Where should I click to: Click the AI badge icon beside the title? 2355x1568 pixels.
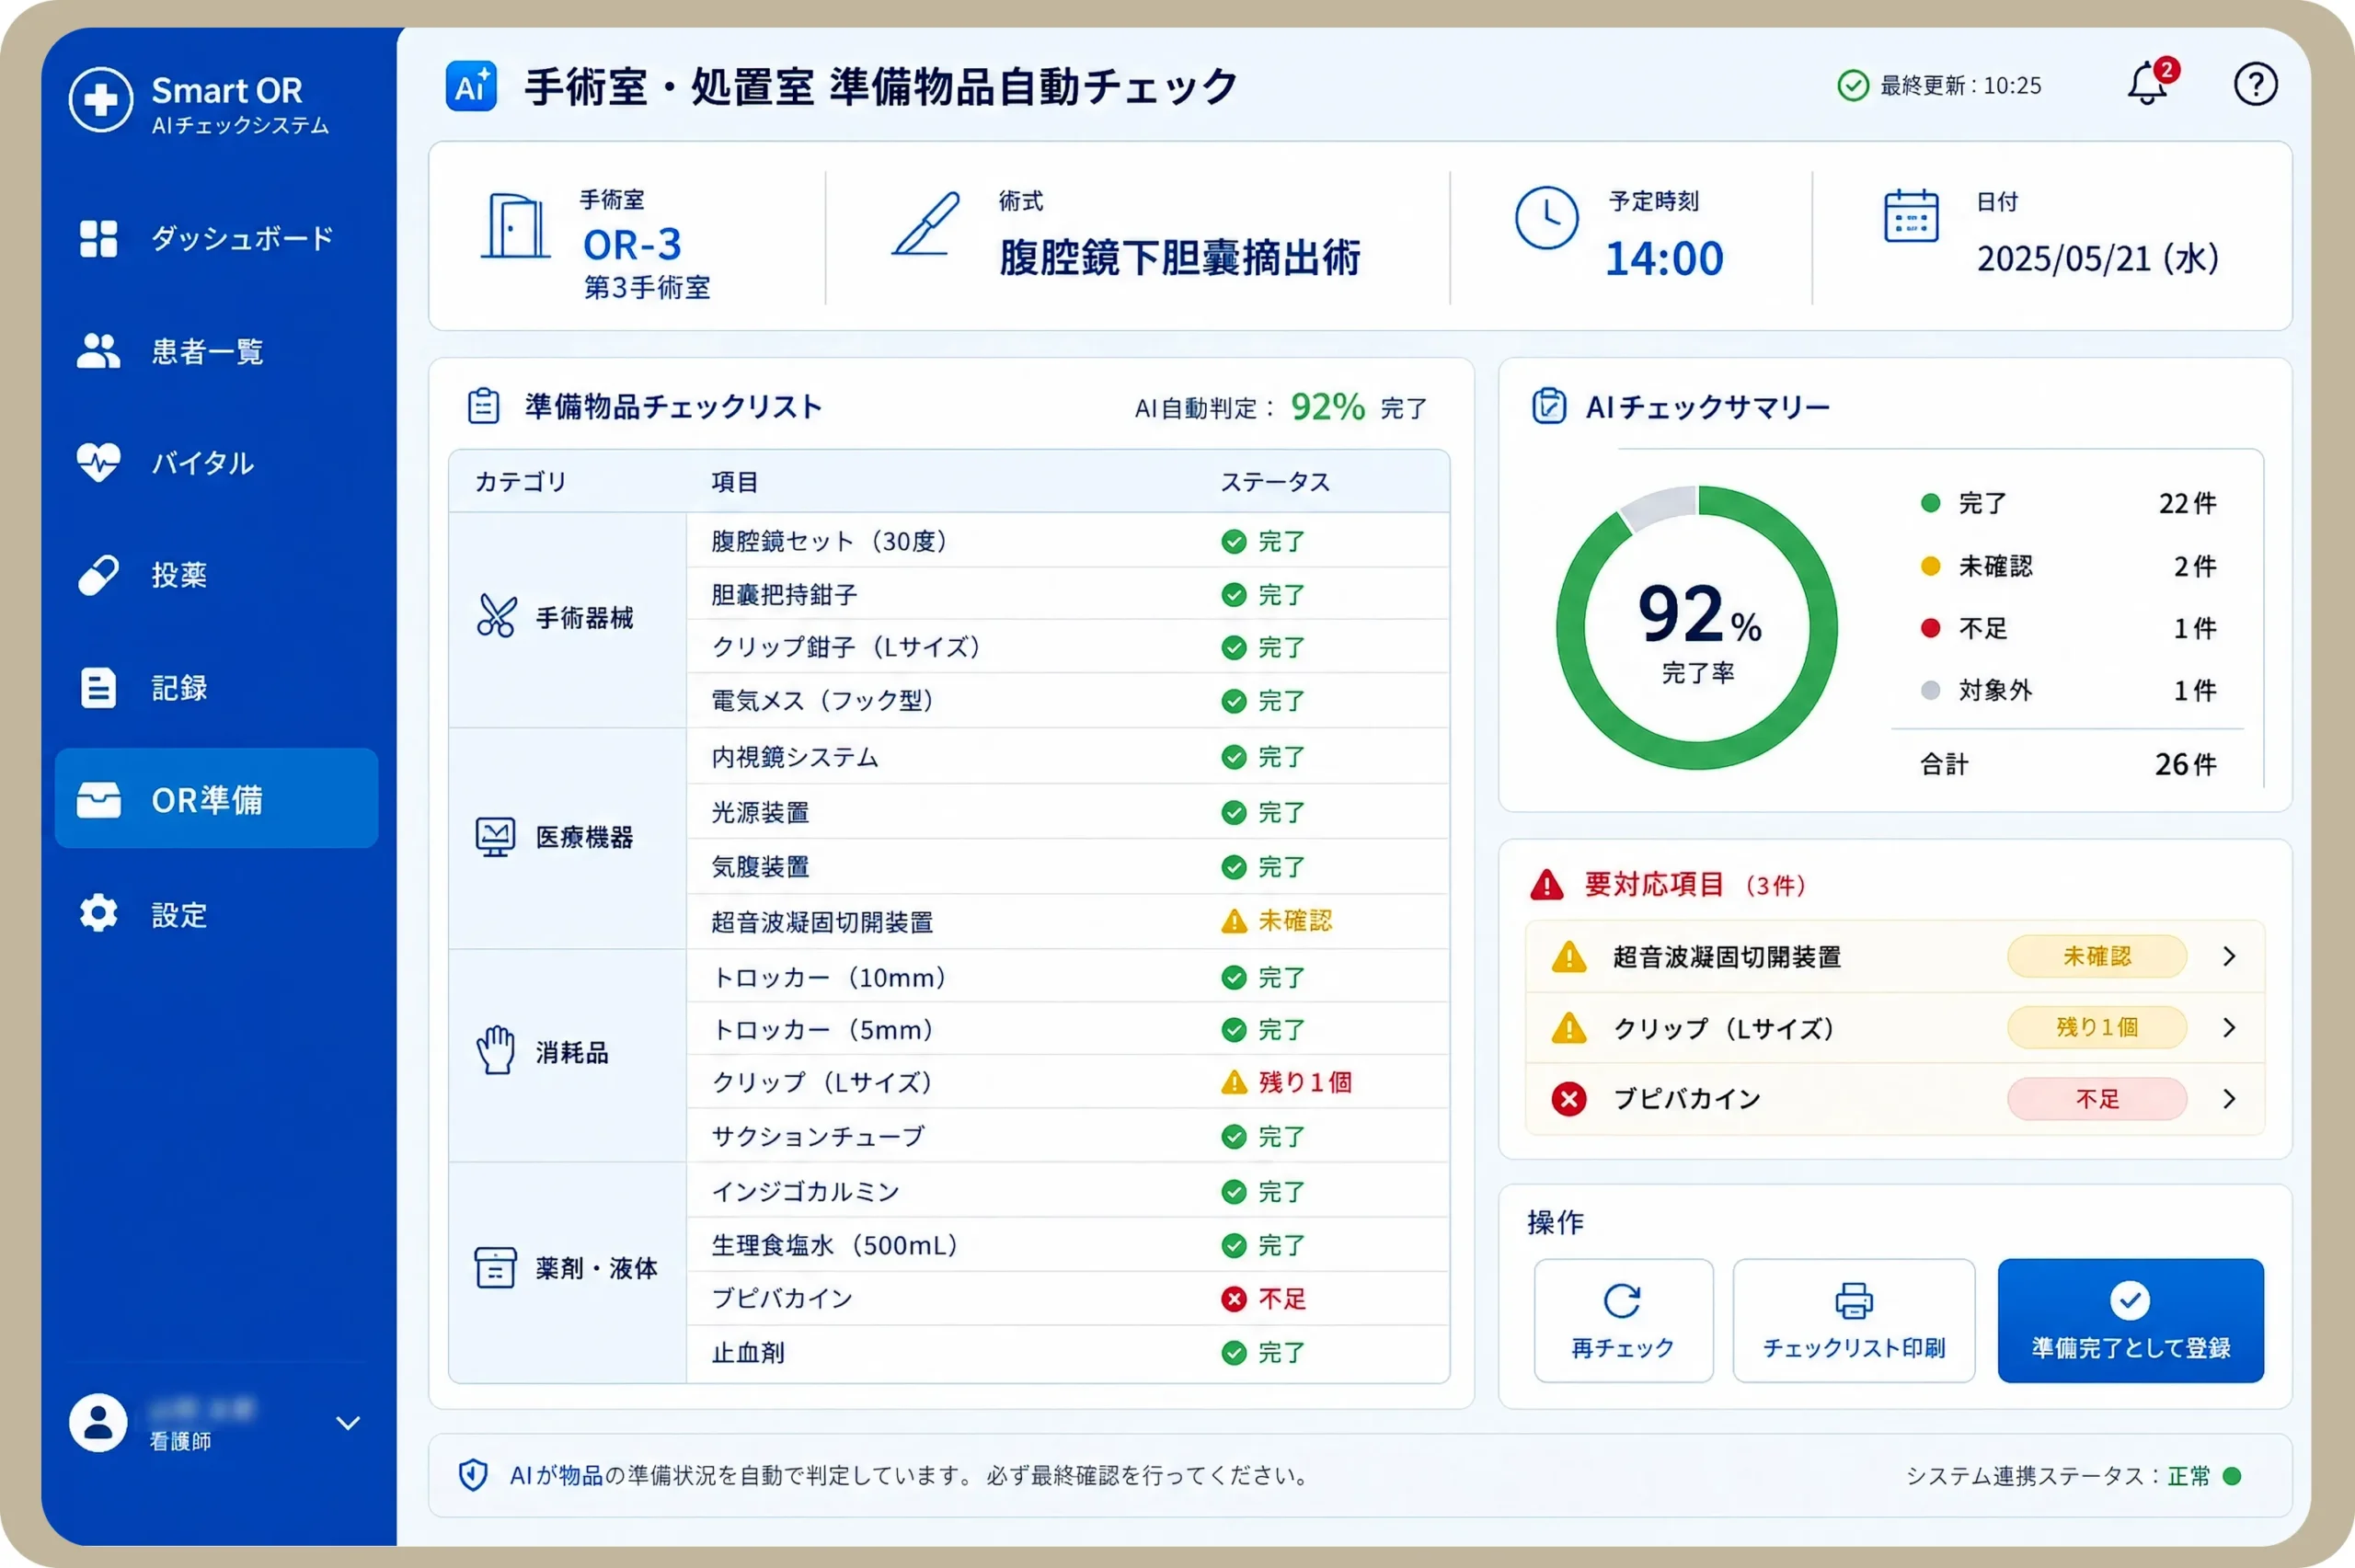(x=471, y=86)
